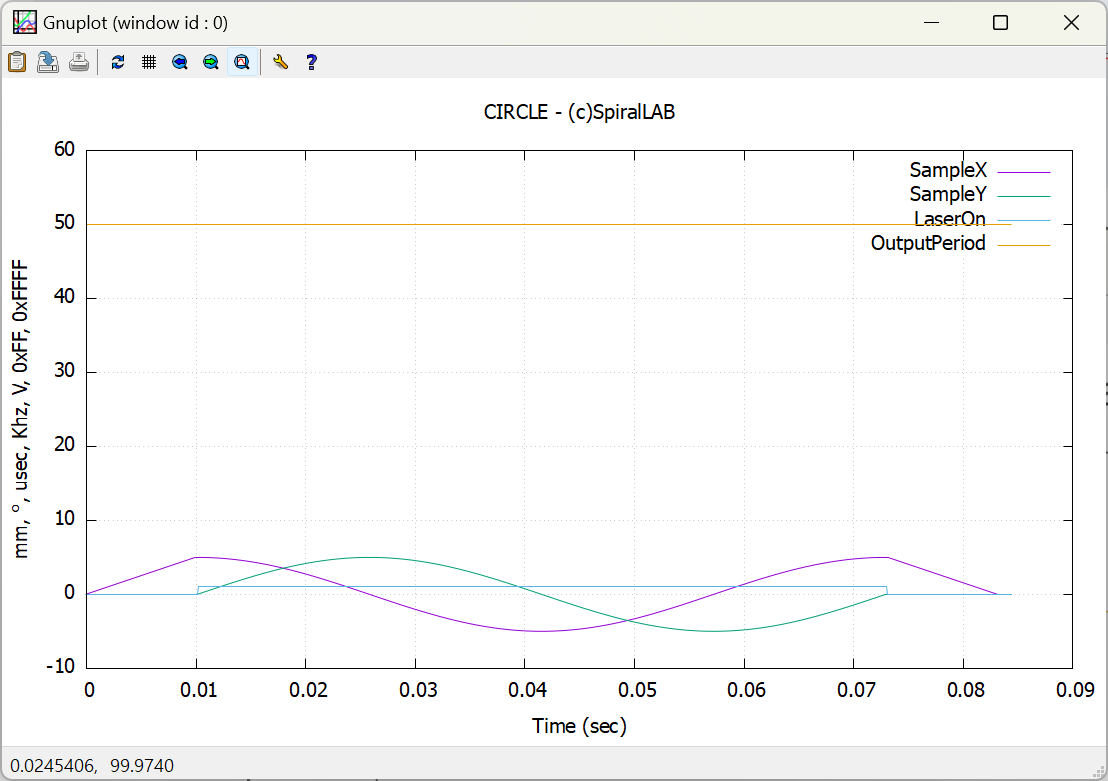Image resolution: width=1108 pixels, height=781 pixels.
Task: Click the 60 tick label on the vertical axis
Action: pos(64,149)
